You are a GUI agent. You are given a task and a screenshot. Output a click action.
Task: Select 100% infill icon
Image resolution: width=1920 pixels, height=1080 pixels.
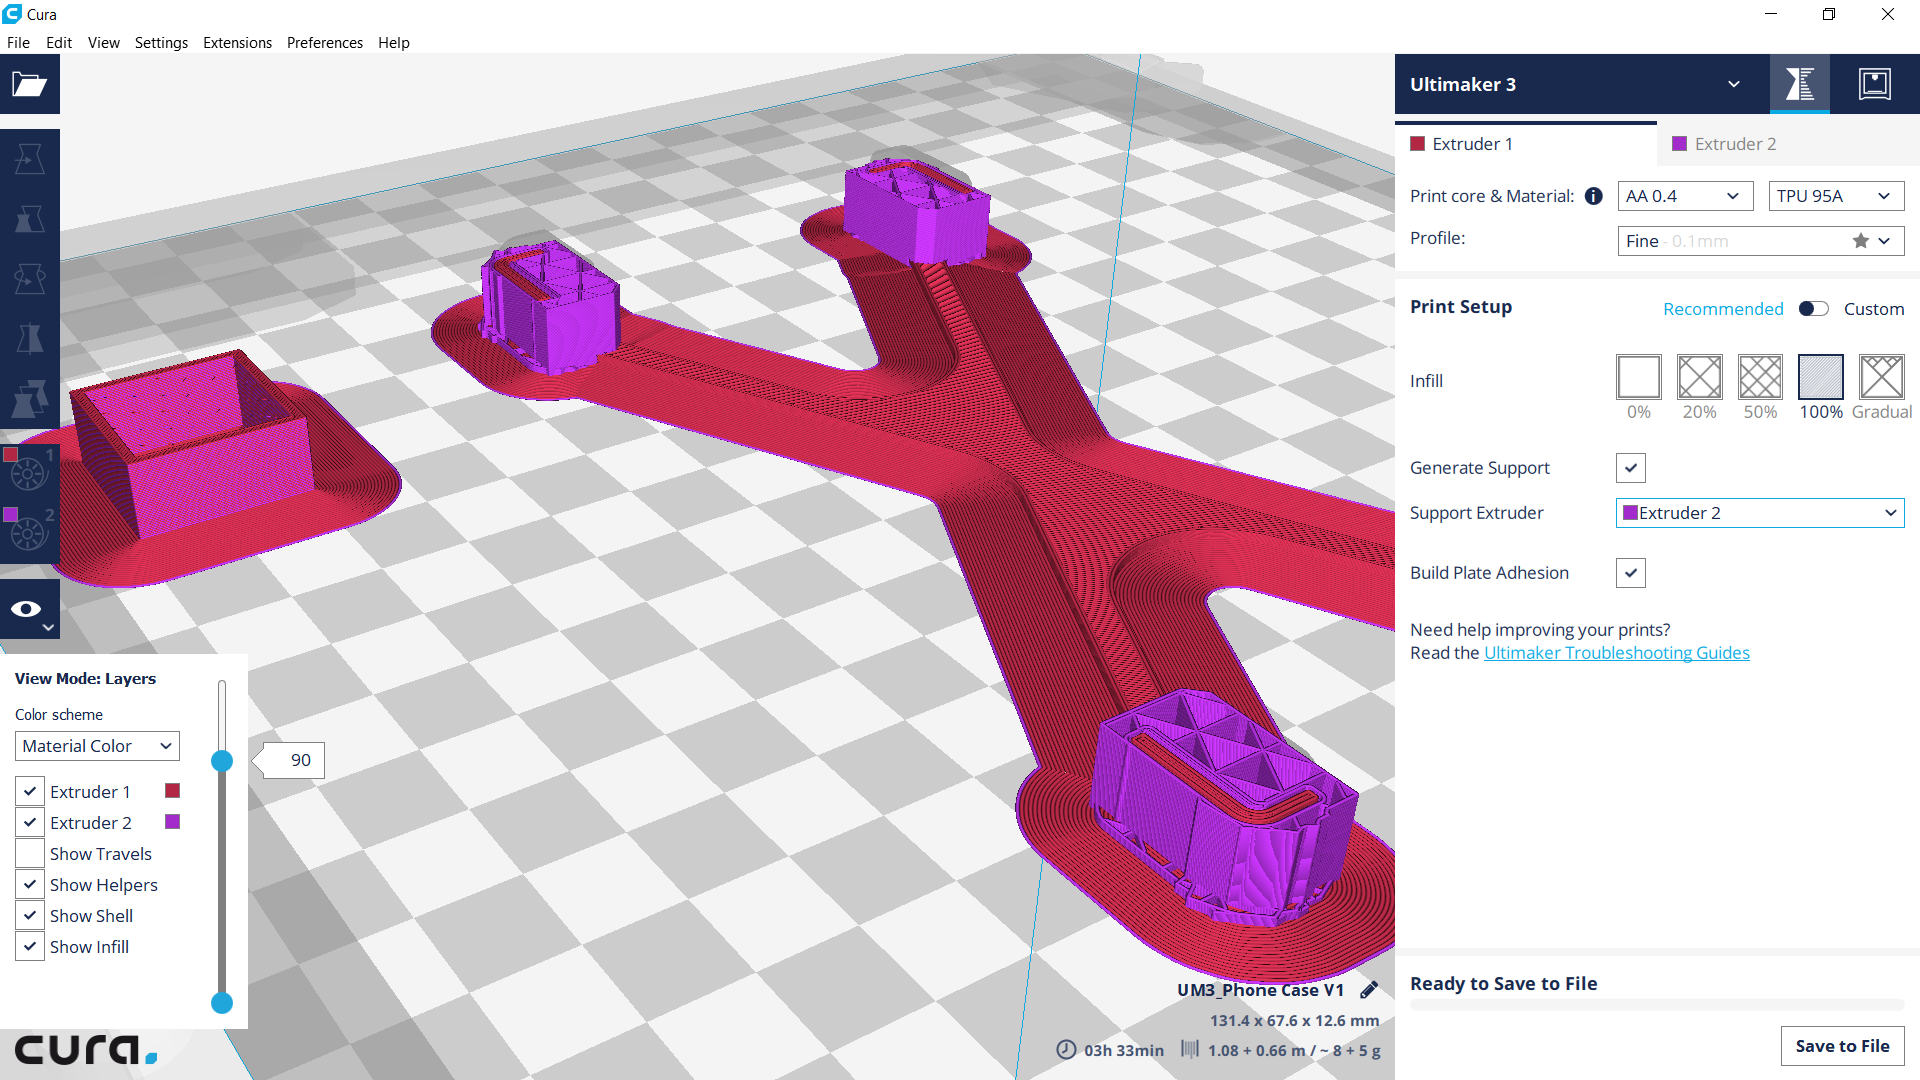[1821, 377]
